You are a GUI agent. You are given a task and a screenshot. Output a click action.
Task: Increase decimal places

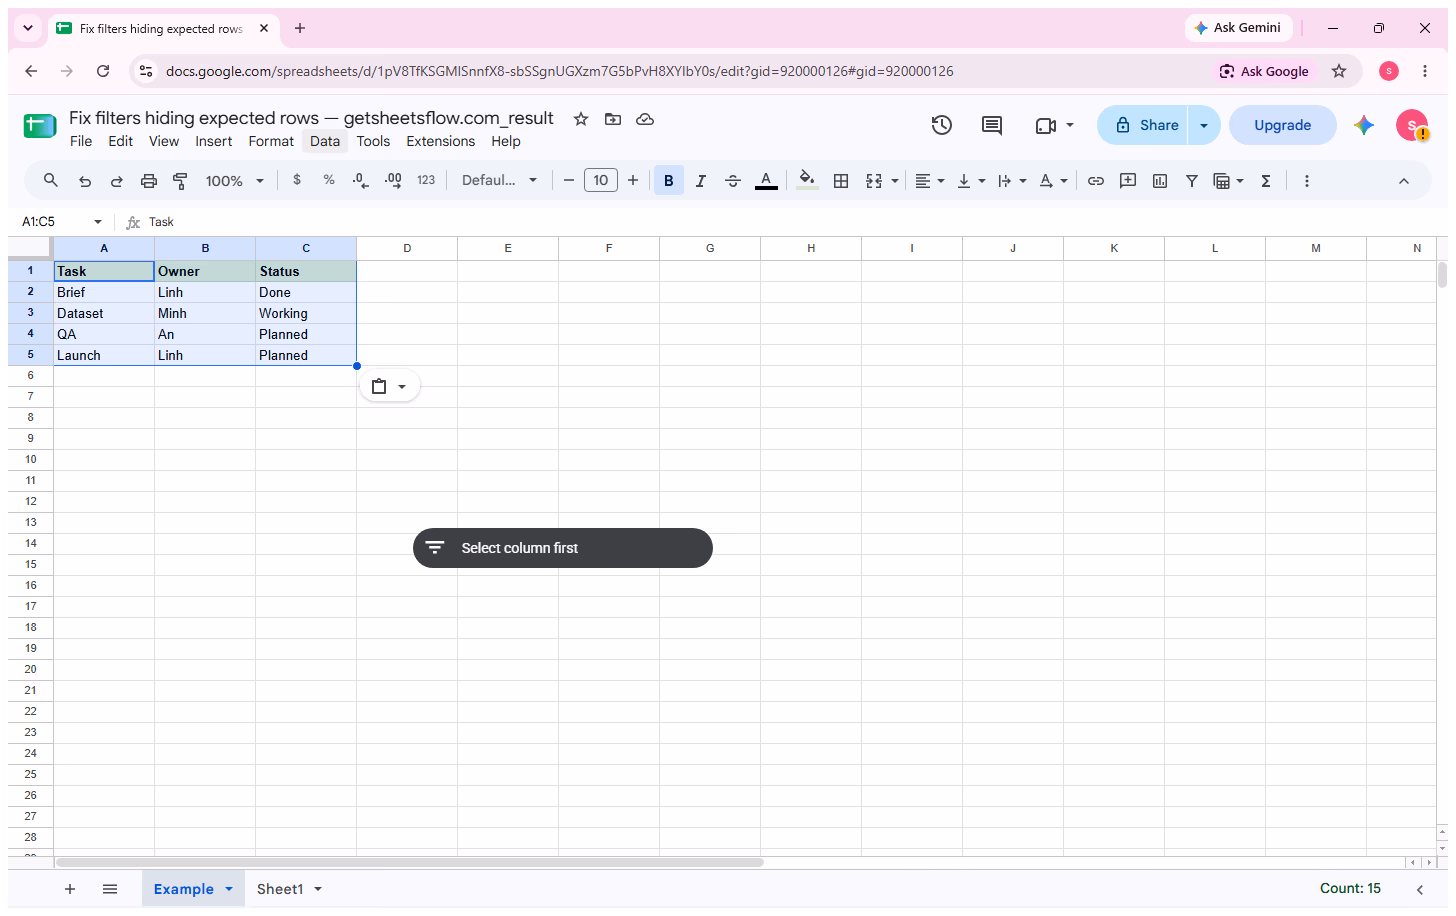click(393, 180)
